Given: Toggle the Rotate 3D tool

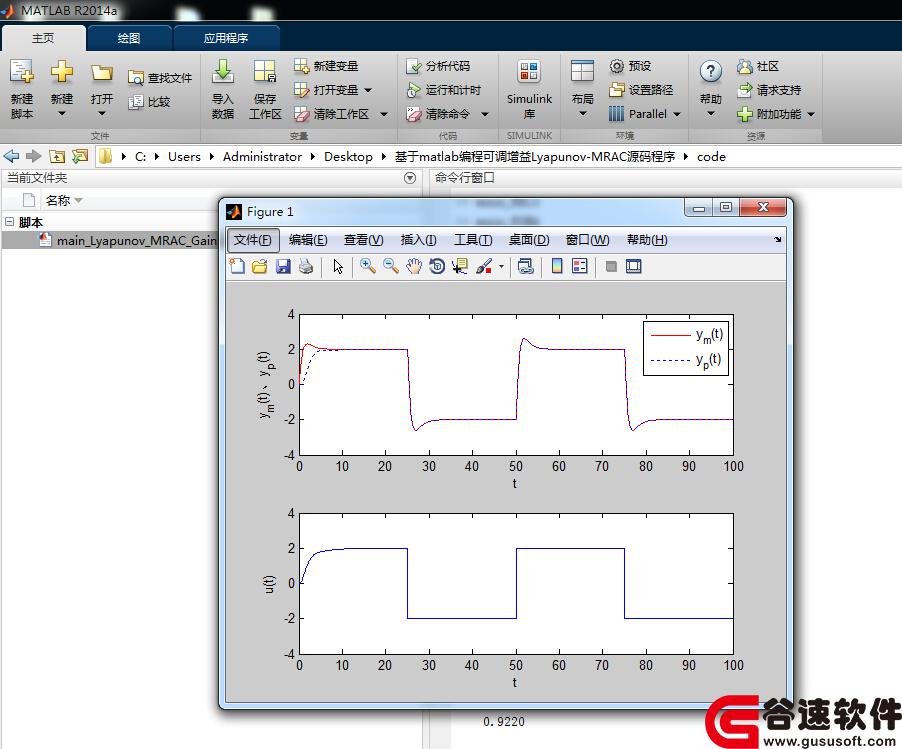Looking at the screenshot, I should point(437,266).
